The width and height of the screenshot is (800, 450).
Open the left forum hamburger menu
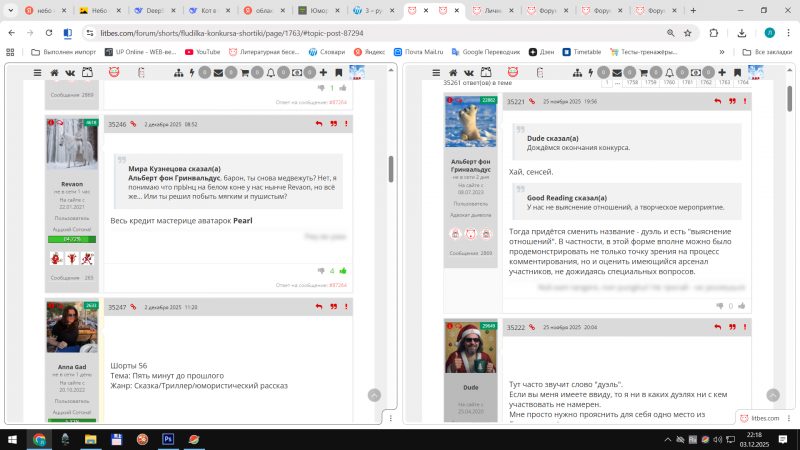tap(38, 73)
